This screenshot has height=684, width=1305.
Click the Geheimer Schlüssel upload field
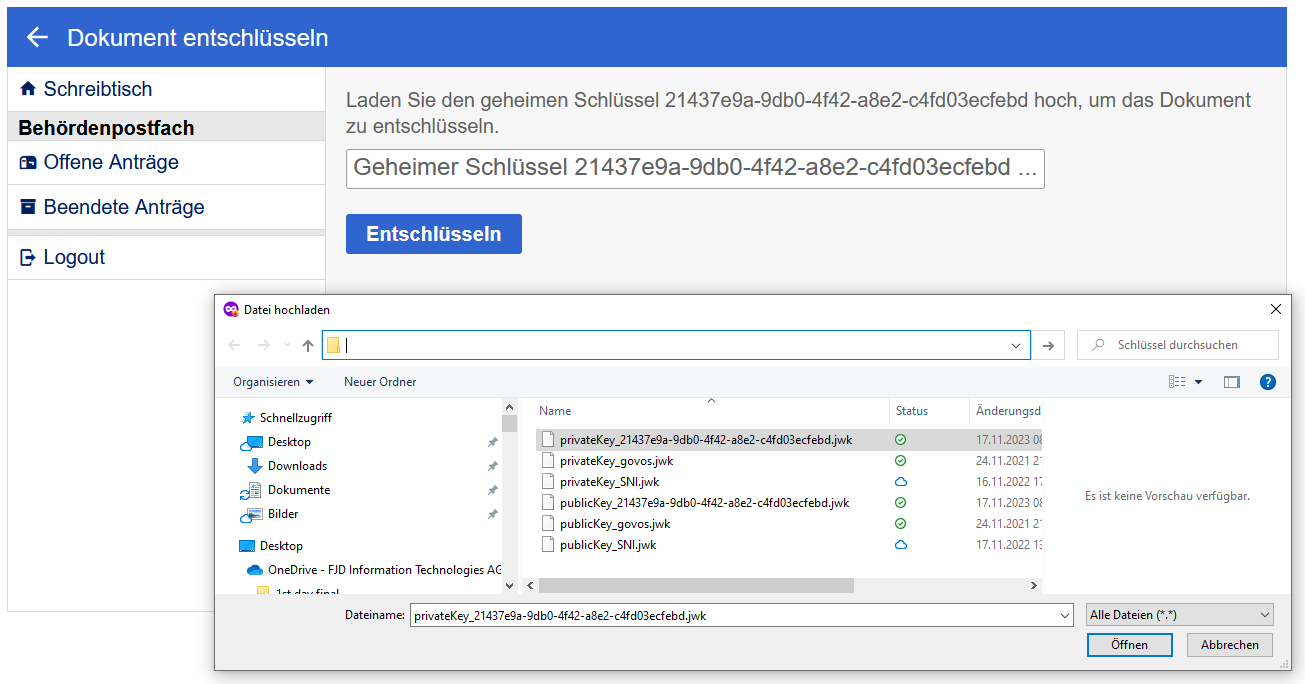pos(695,168)
